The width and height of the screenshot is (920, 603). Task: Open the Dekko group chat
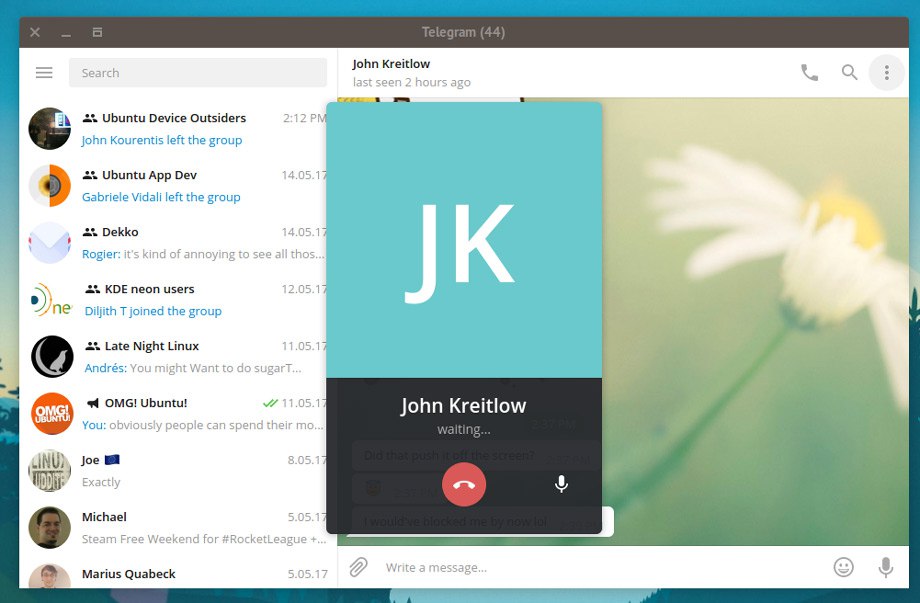point(179,242)
